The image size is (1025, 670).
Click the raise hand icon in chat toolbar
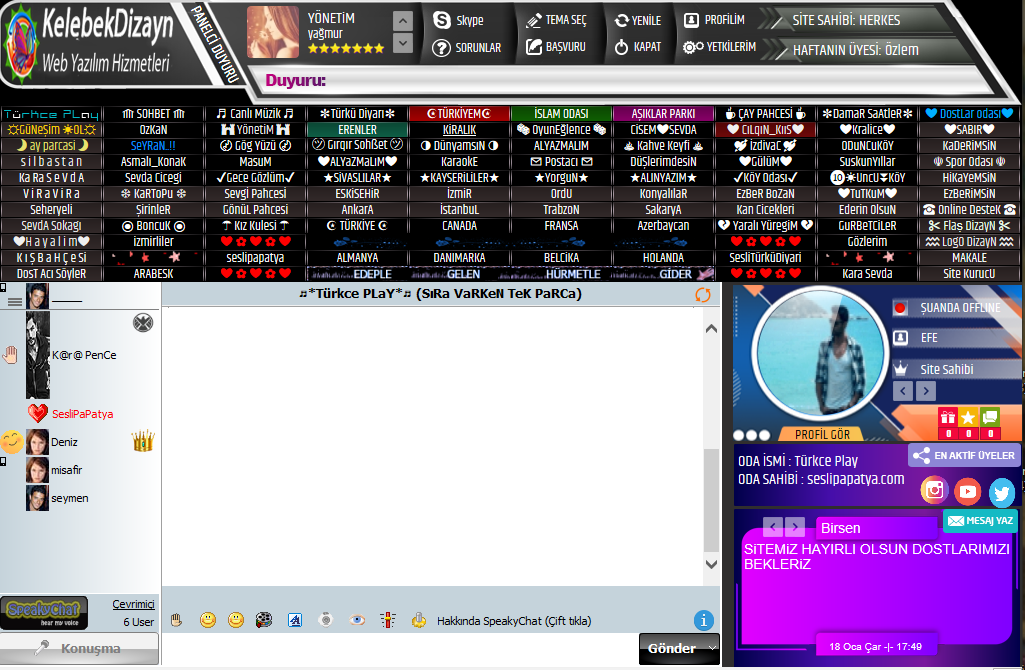[x=176, y=620]
